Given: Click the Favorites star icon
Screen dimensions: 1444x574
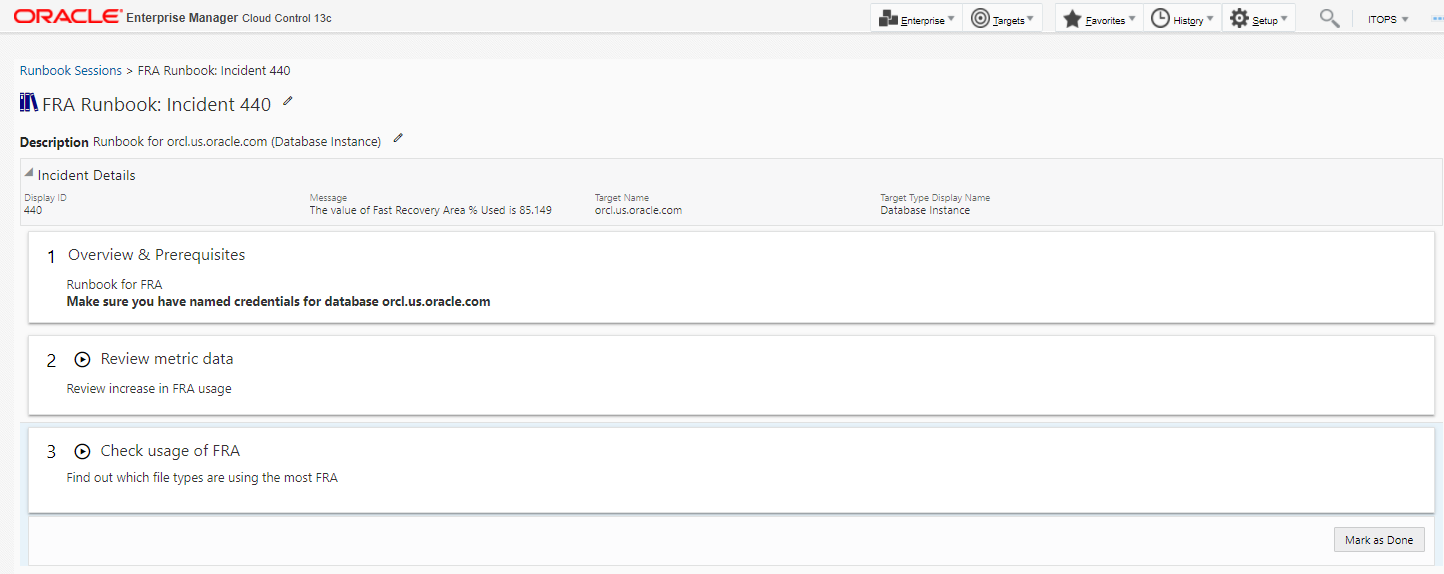Looking at the screenshot, I should [x=1072, y=18].
